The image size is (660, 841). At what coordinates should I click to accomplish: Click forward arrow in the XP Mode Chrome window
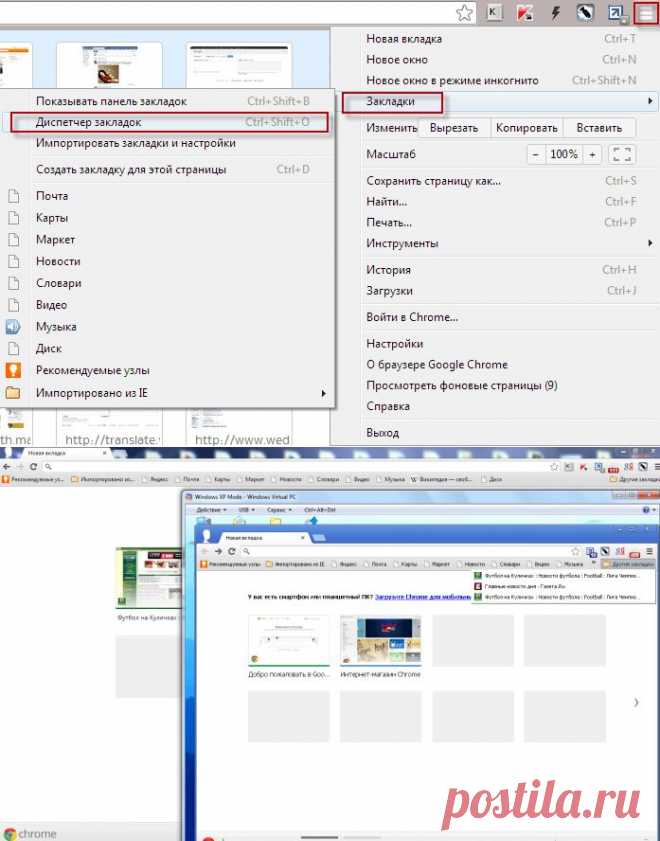coord(218,551)
